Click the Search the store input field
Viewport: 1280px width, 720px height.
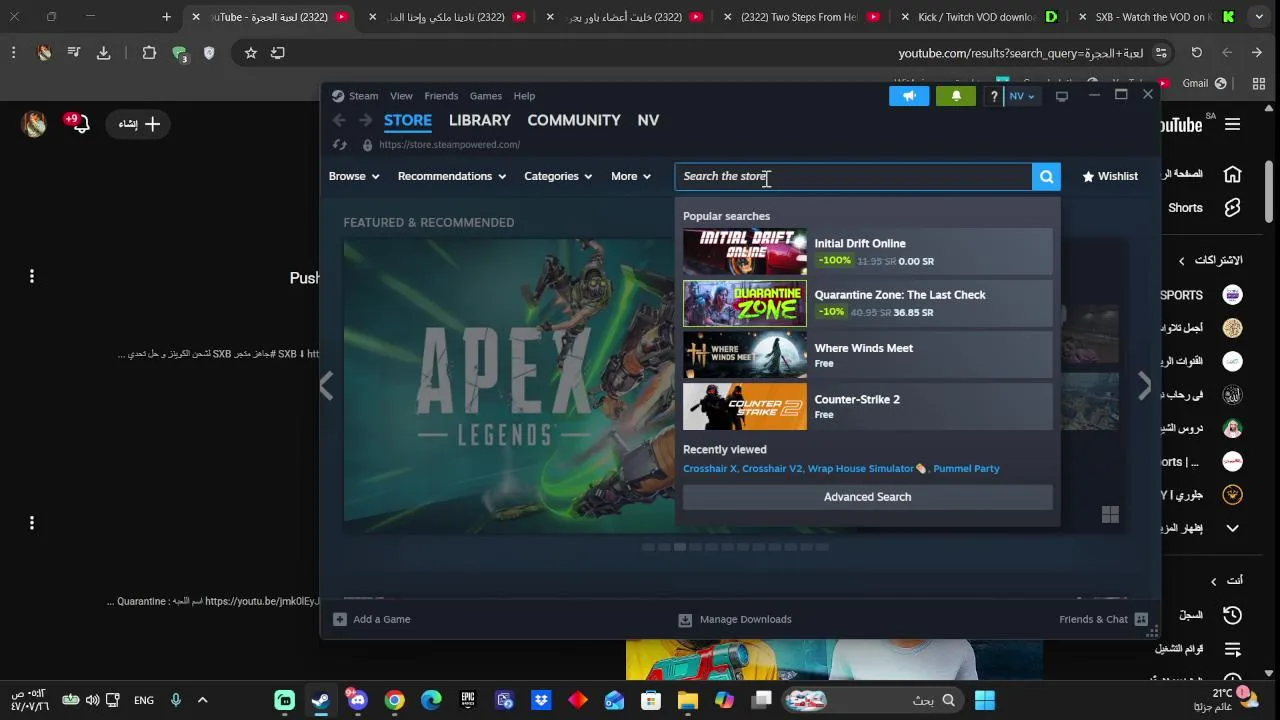pos(854,177)
